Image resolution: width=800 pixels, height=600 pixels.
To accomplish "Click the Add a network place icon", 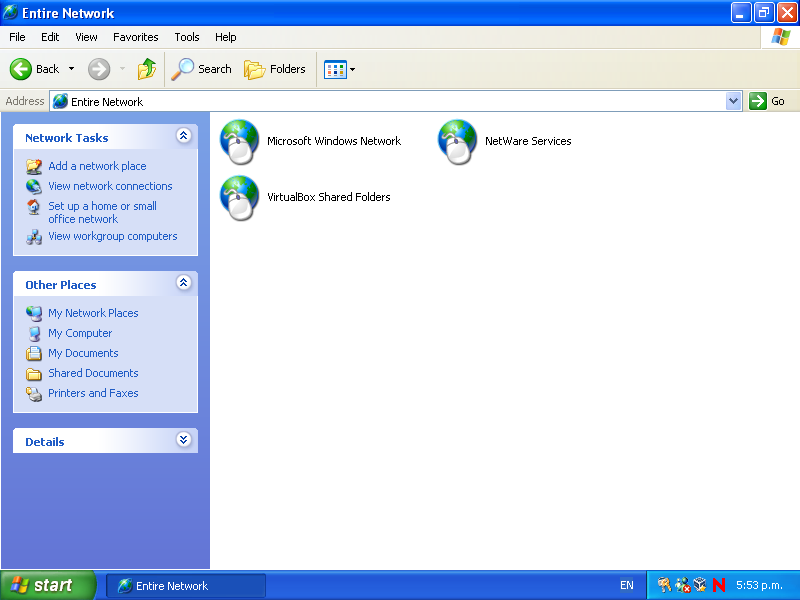I will 34,166.
